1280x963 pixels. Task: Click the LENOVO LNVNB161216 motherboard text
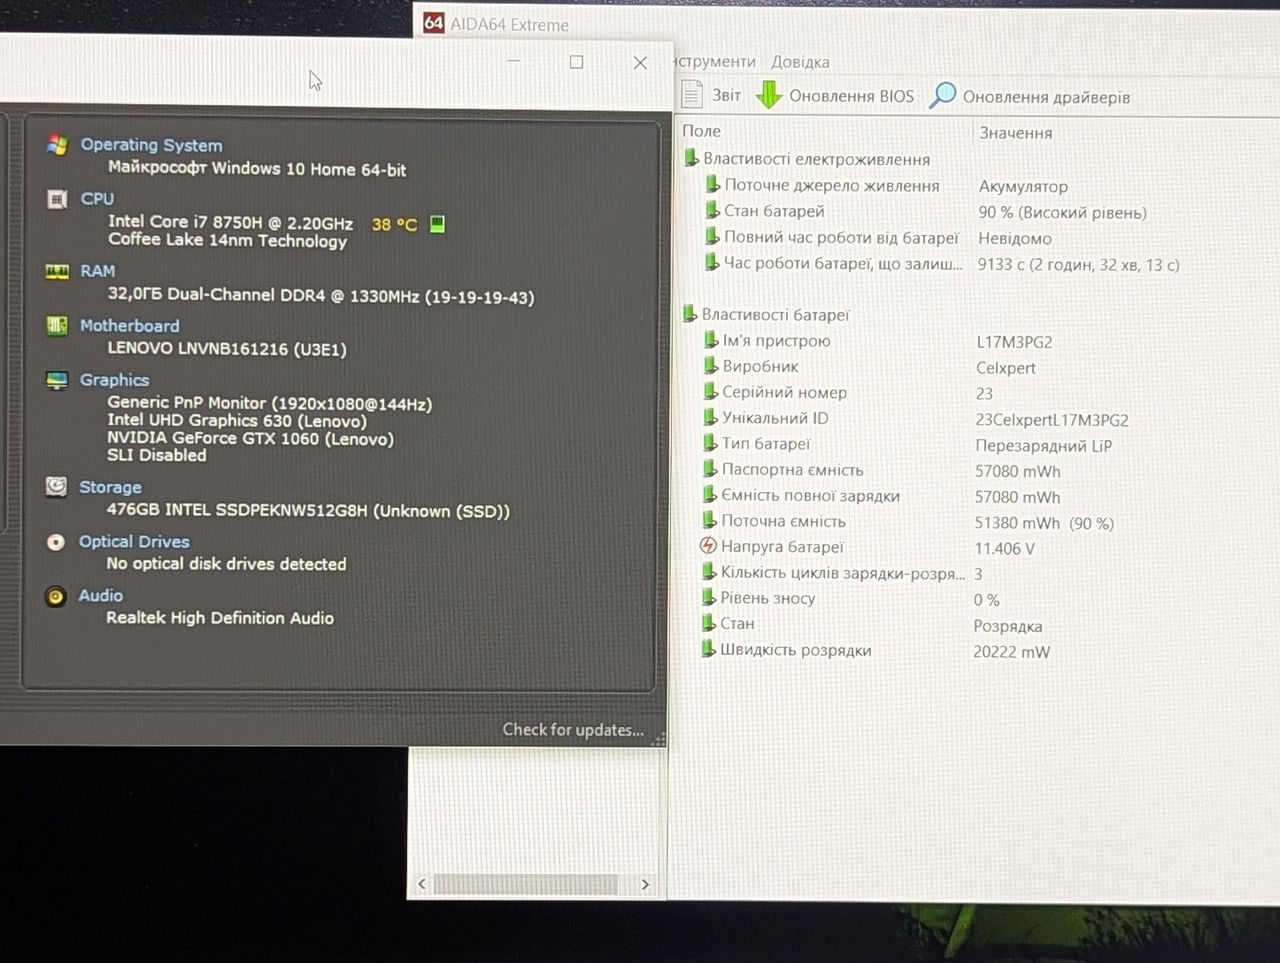point(226,349)
